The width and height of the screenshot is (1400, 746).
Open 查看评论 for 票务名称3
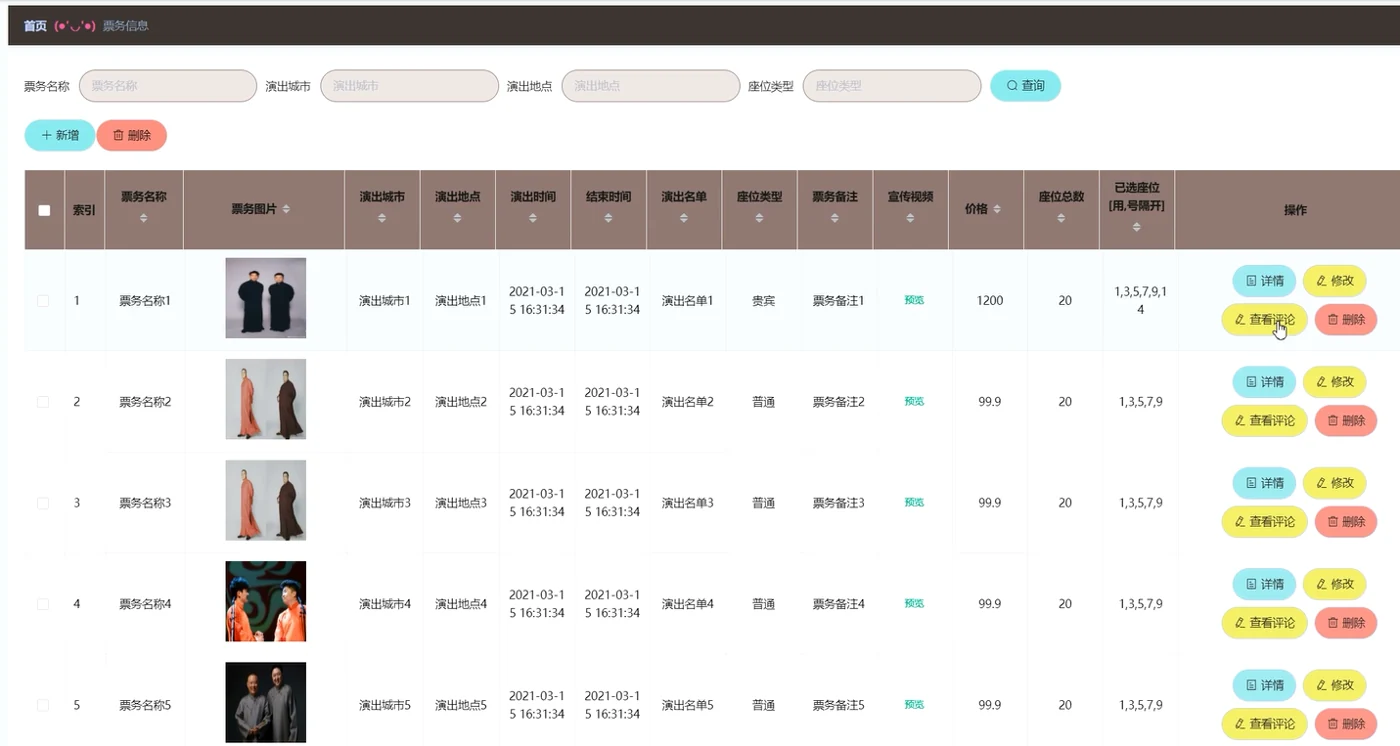pyautogui.click(x=1264, y=522)
